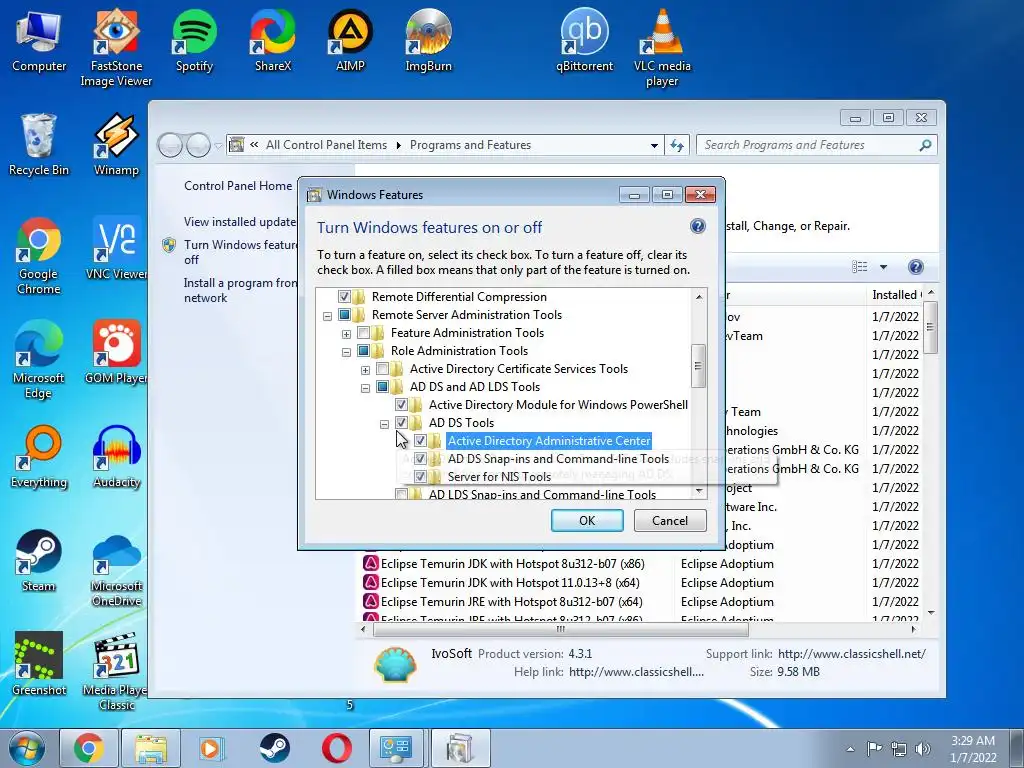
Task: Open the Windows Features help icon
Action: click(697, 226)
